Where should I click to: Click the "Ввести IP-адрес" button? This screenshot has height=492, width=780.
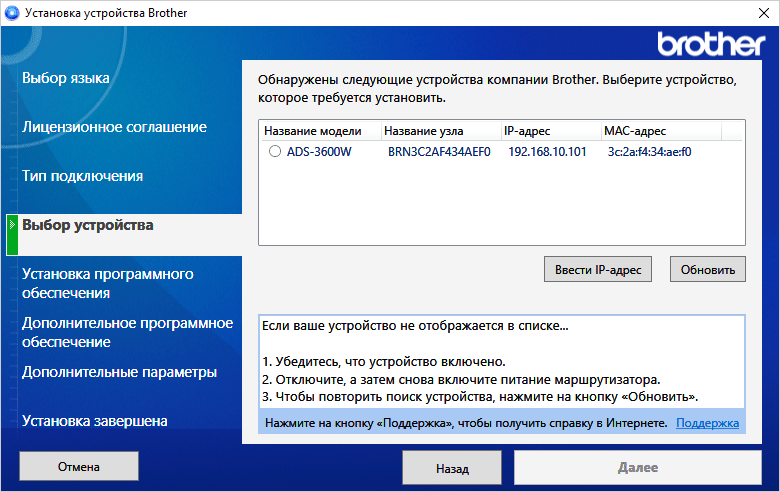[x=597, y=269]
